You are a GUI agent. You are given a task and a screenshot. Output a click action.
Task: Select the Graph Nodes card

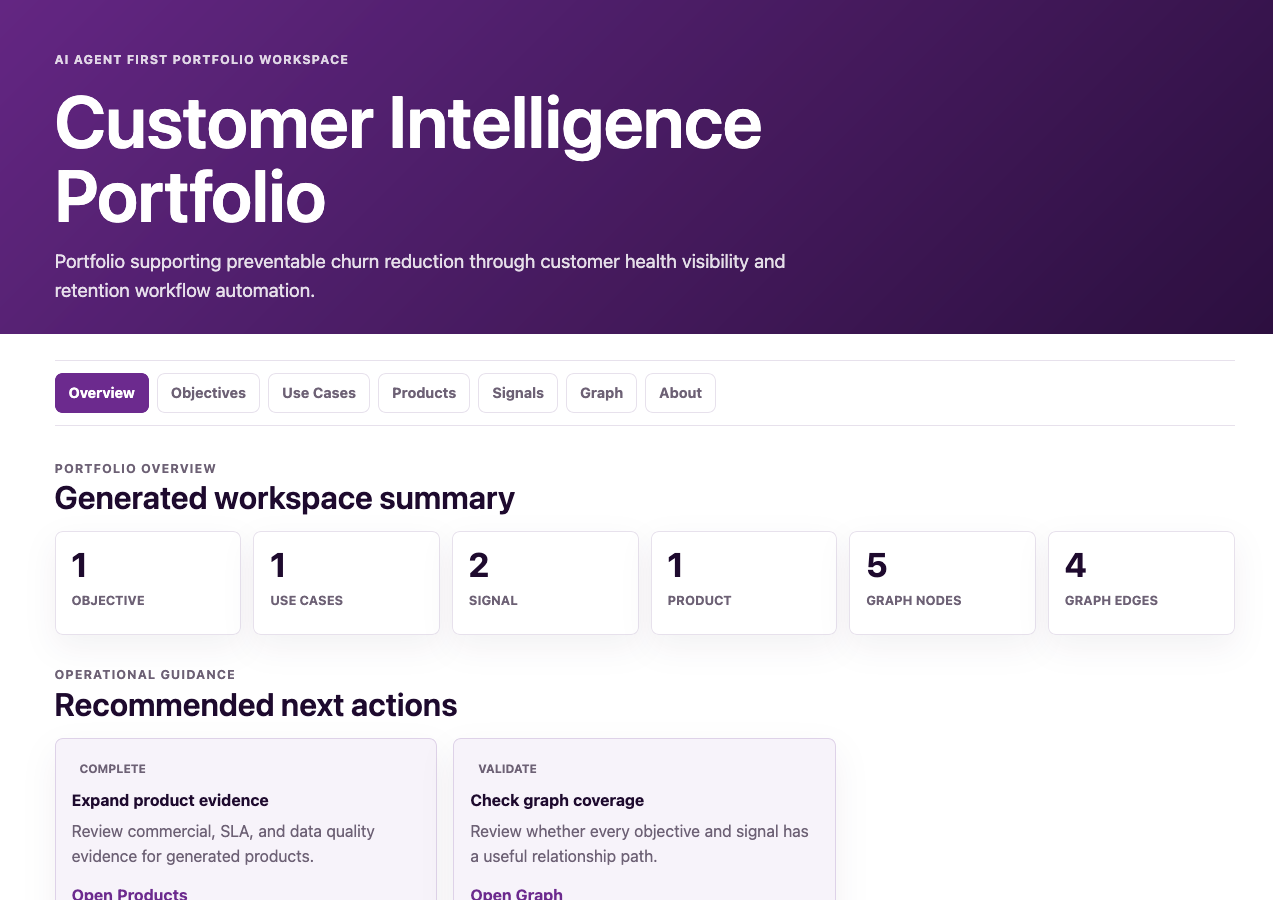942,583
